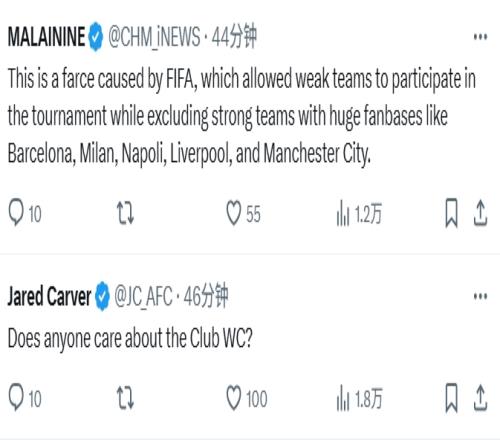Screen dimensions: 500x440
Task: View analytics of Jared Carver's 1.8万 views tweet
Action: click(359, 398)
